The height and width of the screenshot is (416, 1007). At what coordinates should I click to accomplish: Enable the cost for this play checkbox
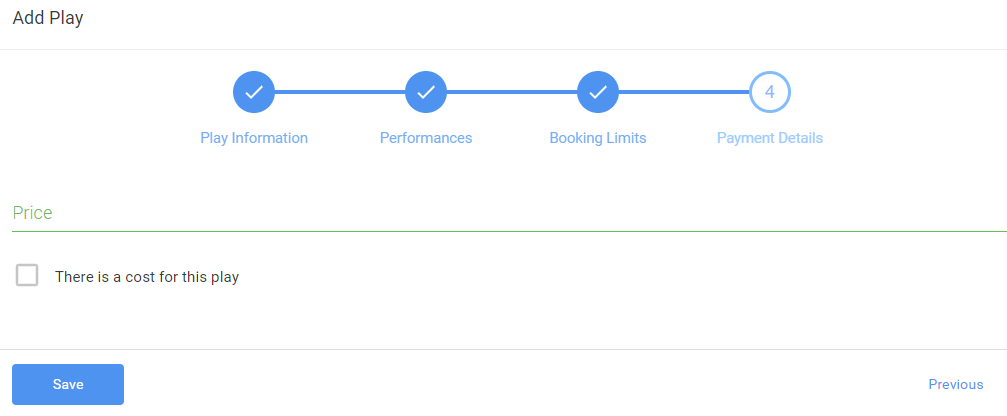(27, 275)
